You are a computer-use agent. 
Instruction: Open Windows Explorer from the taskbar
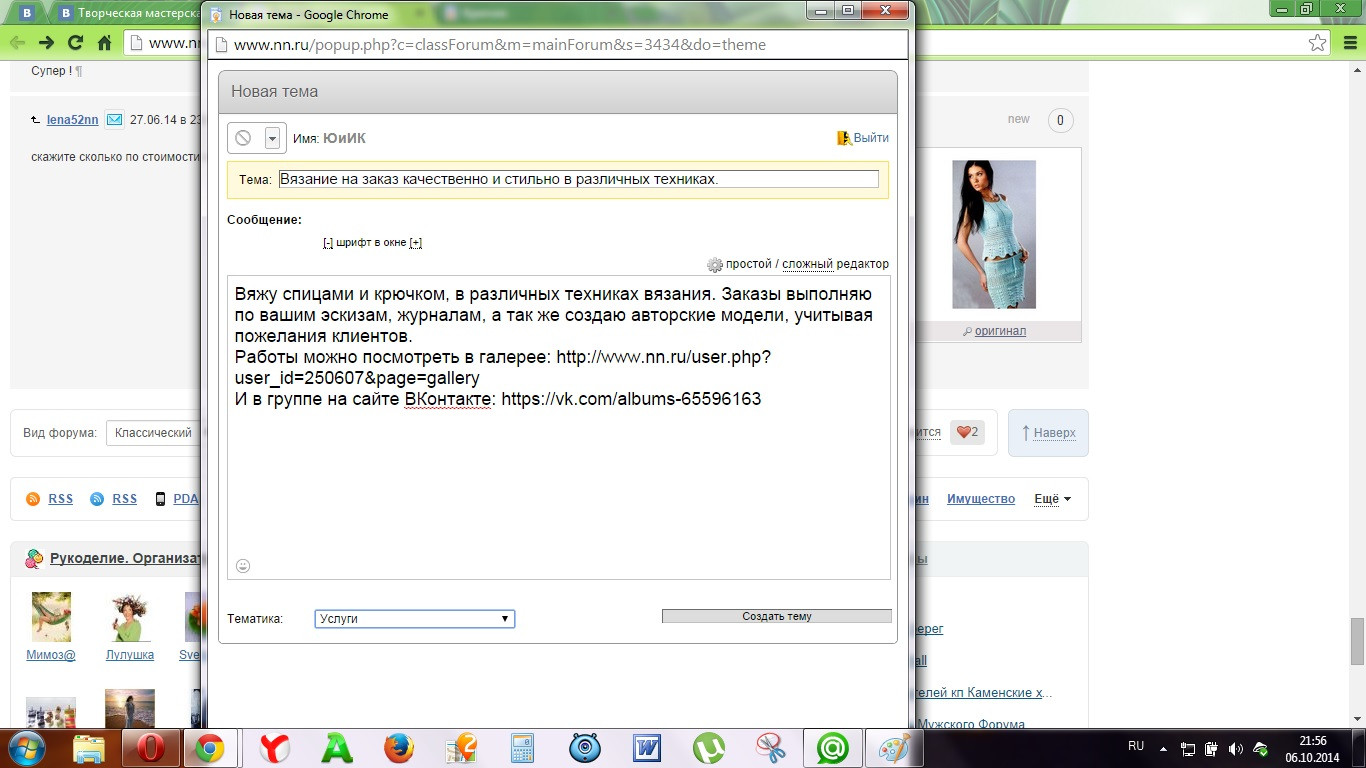(x=89, y=748)
